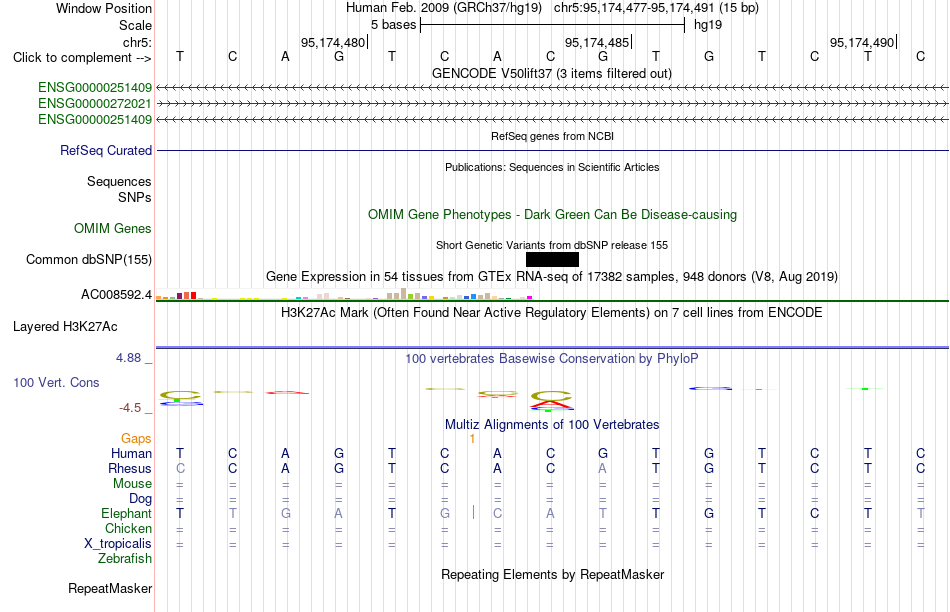Select the SNPs track label

(x=135, y=197)
